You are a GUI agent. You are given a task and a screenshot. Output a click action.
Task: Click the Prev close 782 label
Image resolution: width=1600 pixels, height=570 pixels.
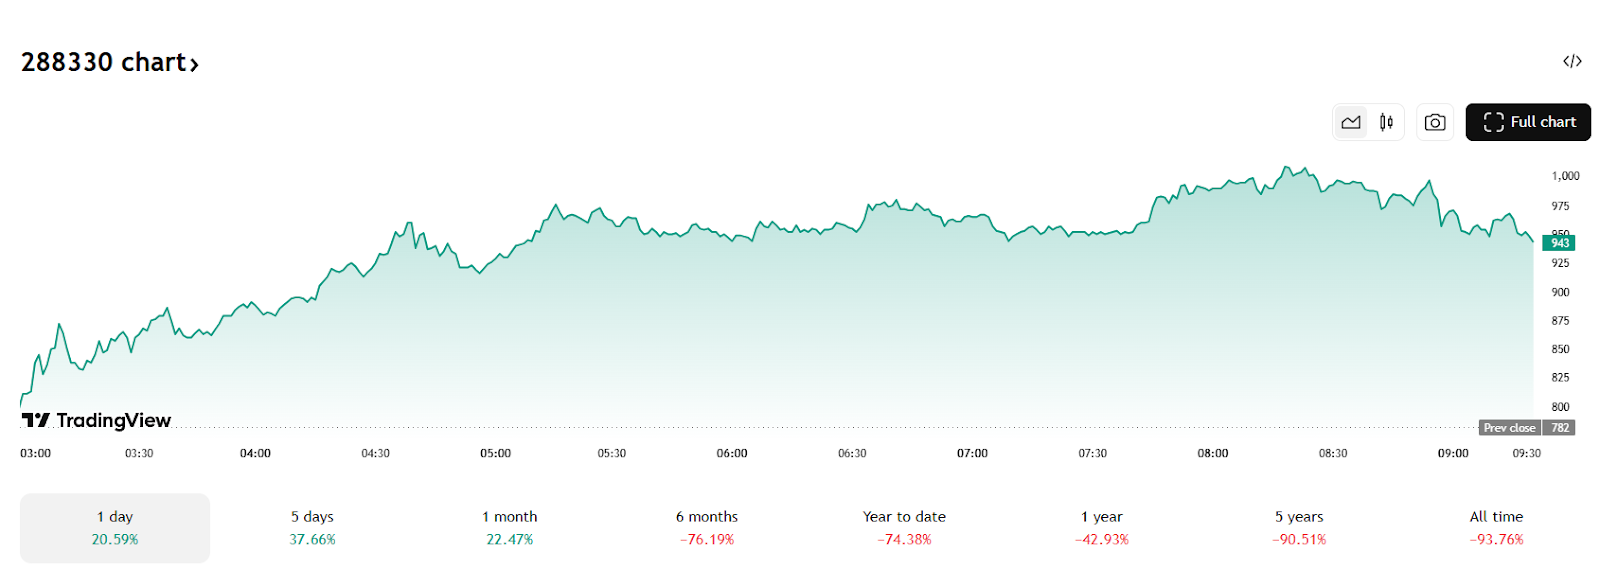1526,428
